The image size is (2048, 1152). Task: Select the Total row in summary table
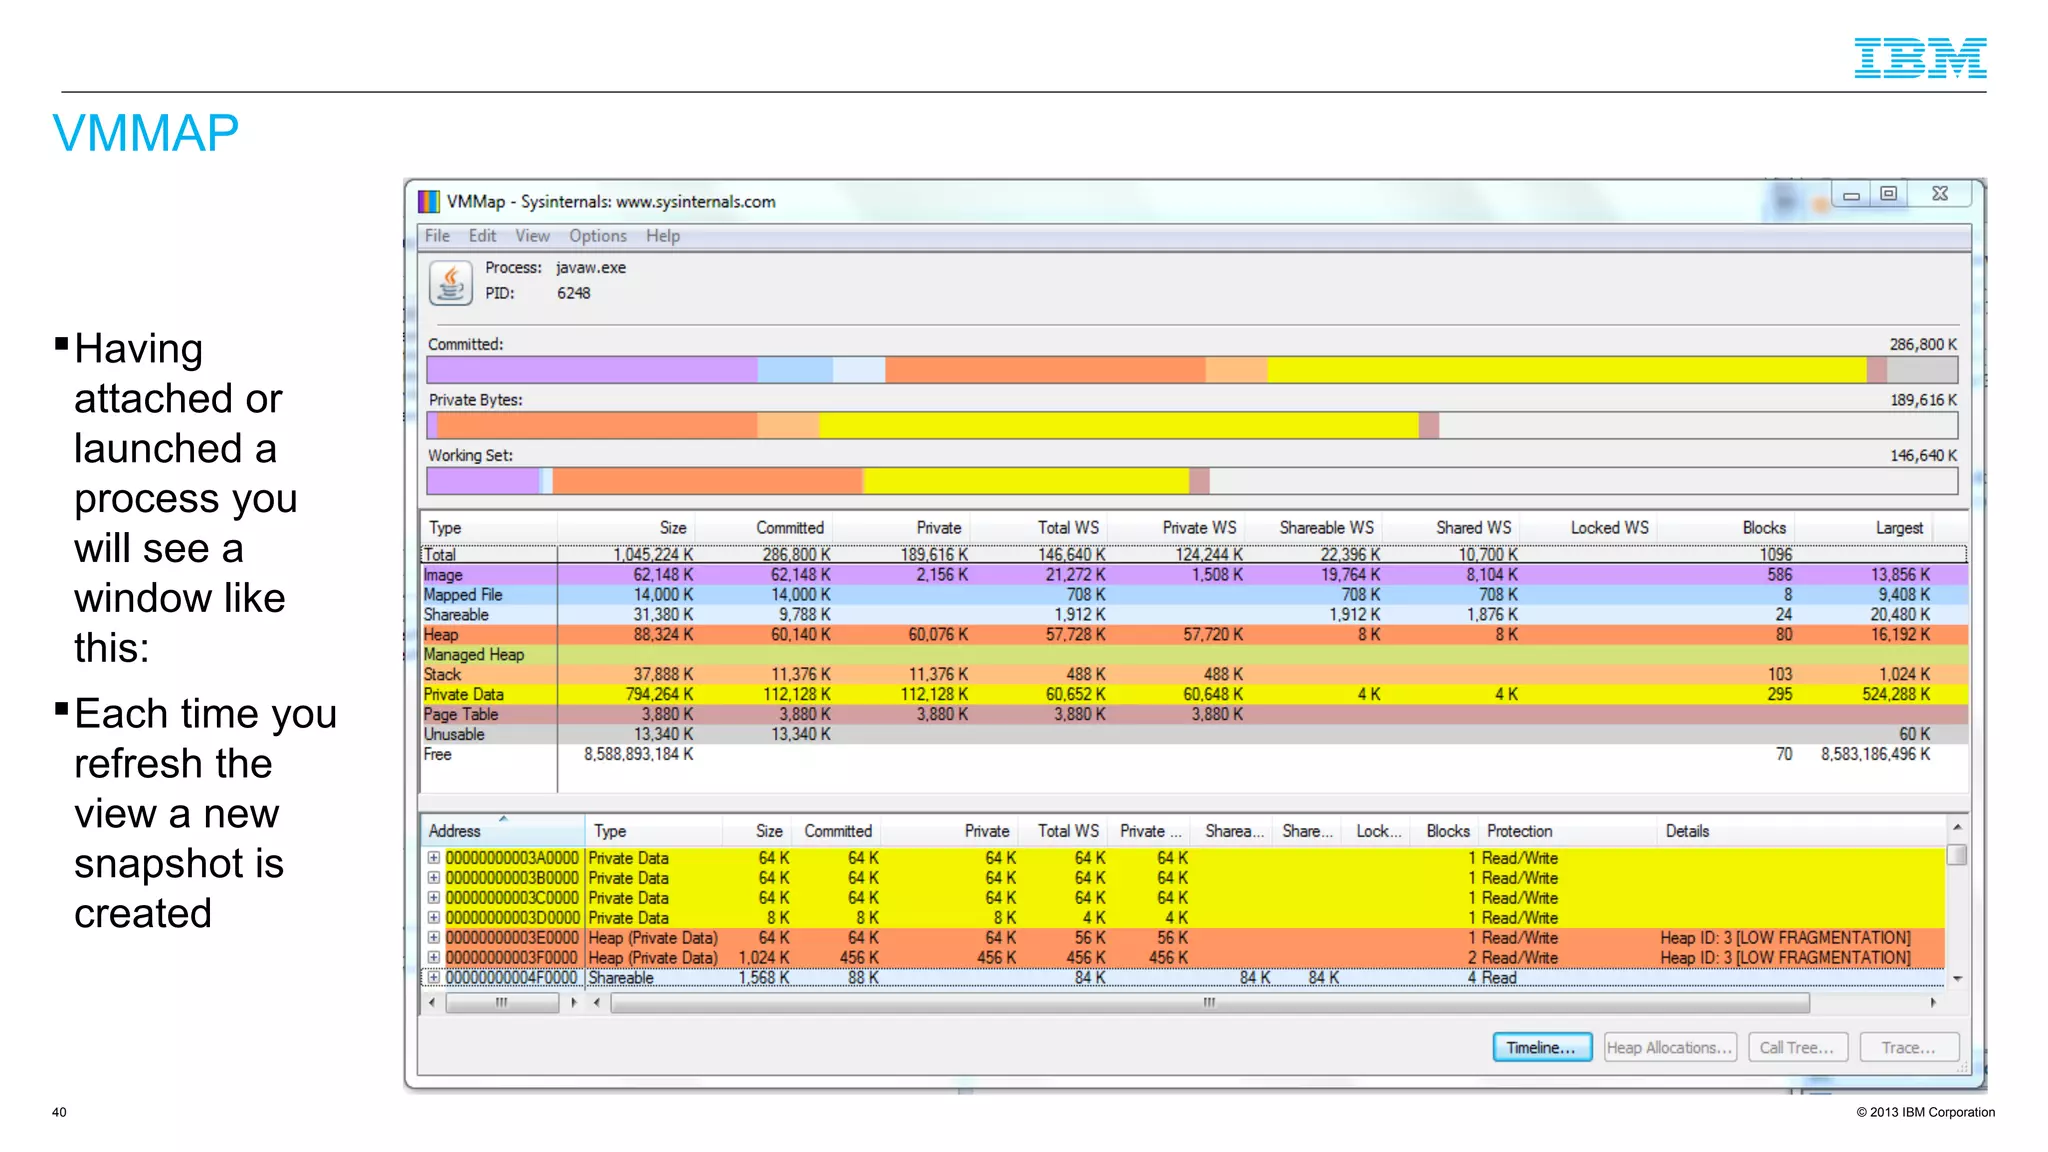pyautogui.click(x=1194, y=554)
